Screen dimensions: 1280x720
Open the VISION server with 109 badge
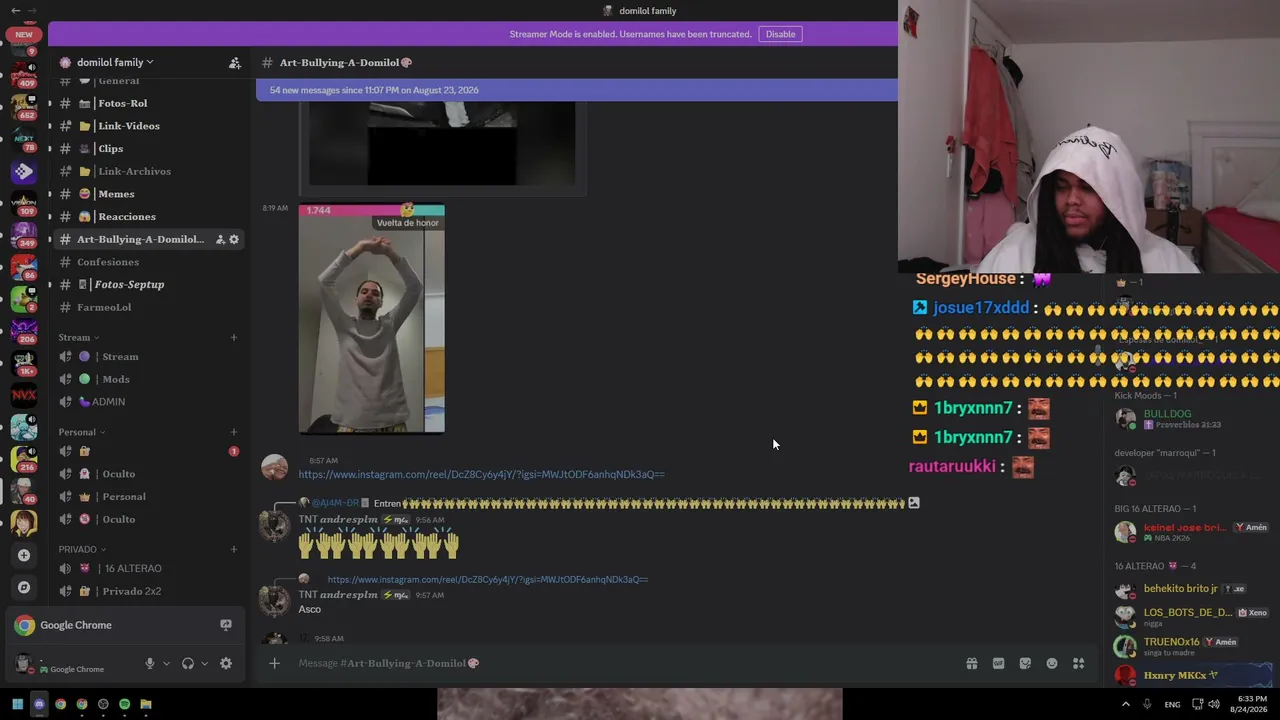pyautogui.click(x=24, y=202)
